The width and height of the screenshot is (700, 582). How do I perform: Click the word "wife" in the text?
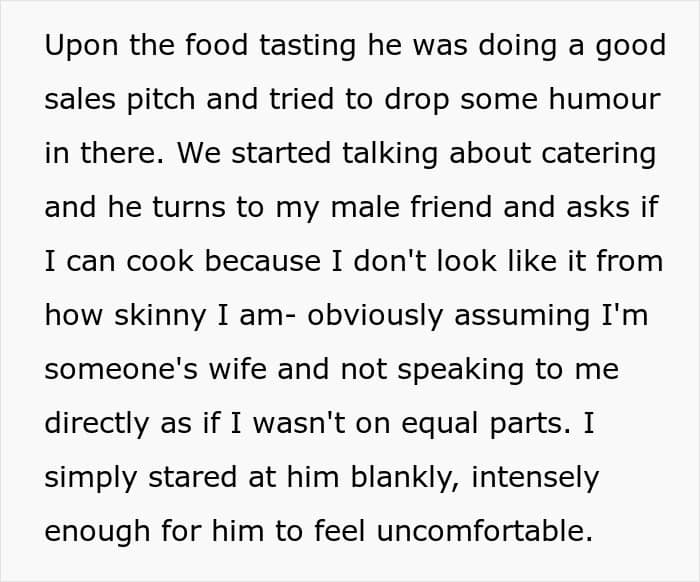[x=238, y=370]
